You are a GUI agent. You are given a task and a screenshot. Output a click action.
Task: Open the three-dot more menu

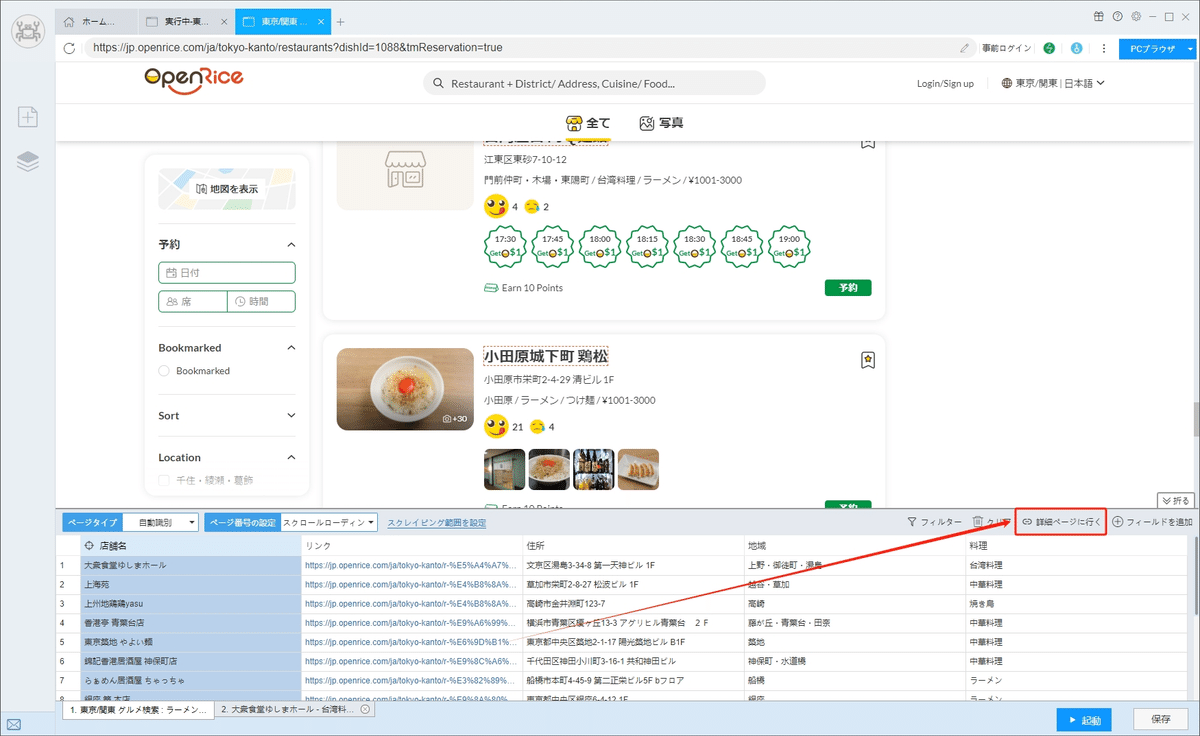pos(1103,47)
